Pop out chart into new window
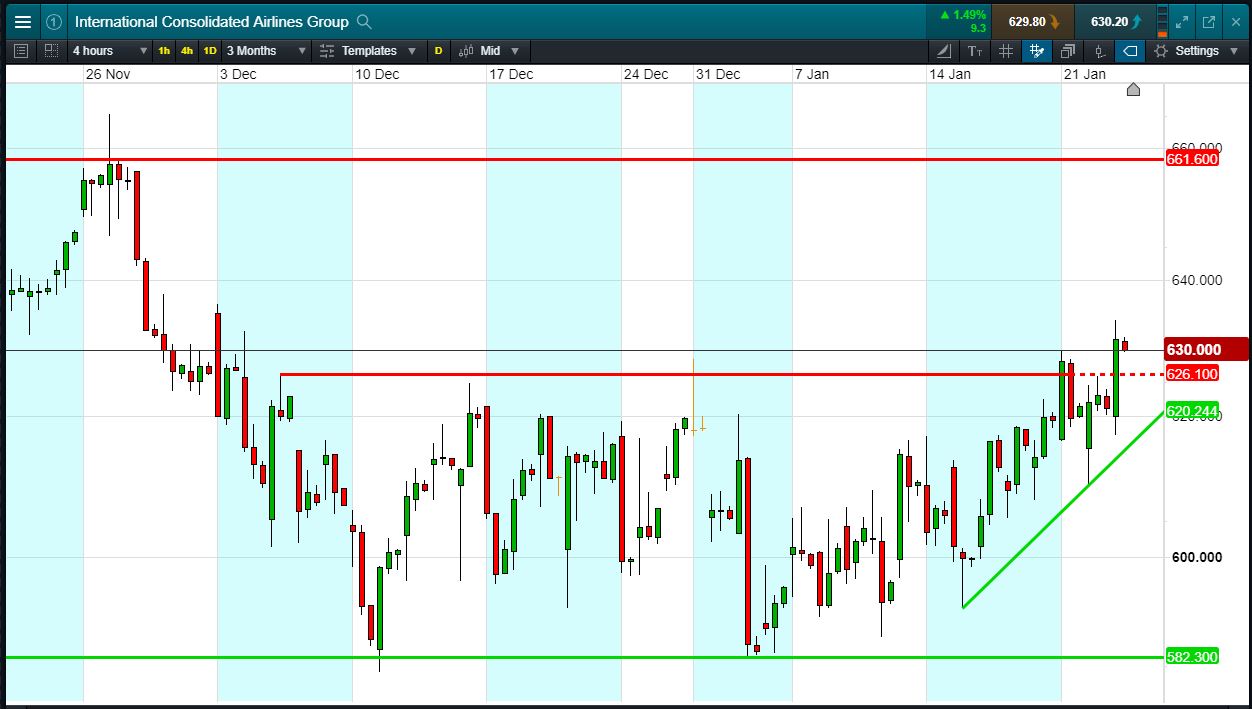Image resolution: width=1252 pixels, height=709 pixels. coord(1208,21)
